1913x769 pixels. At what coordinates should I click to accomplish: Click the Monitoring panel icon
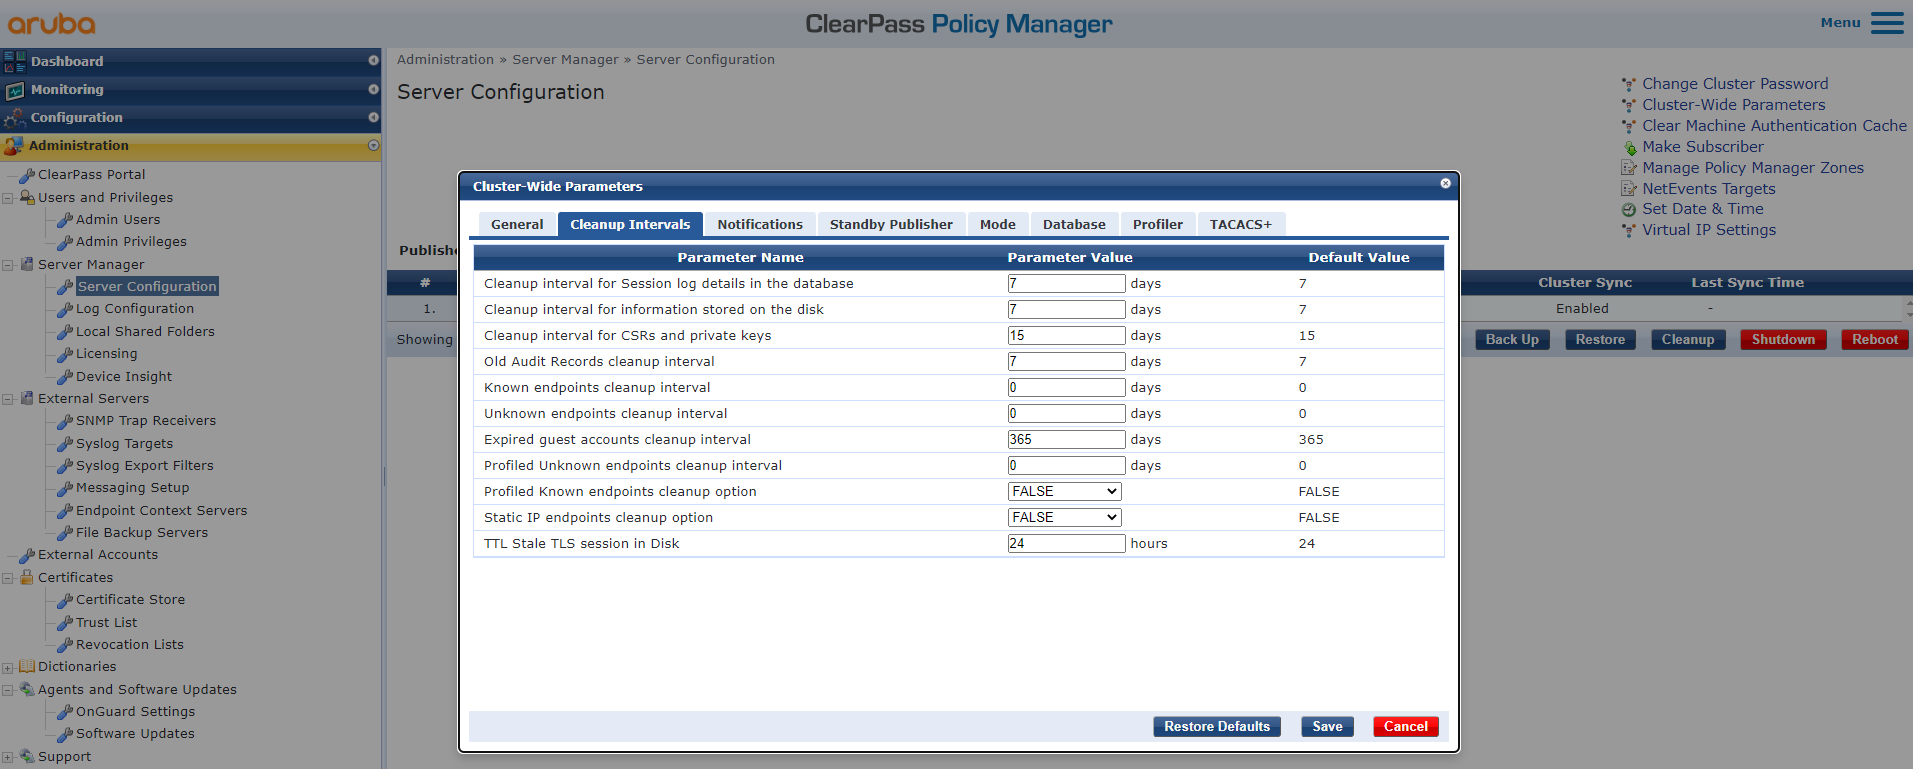coord(14,90)
